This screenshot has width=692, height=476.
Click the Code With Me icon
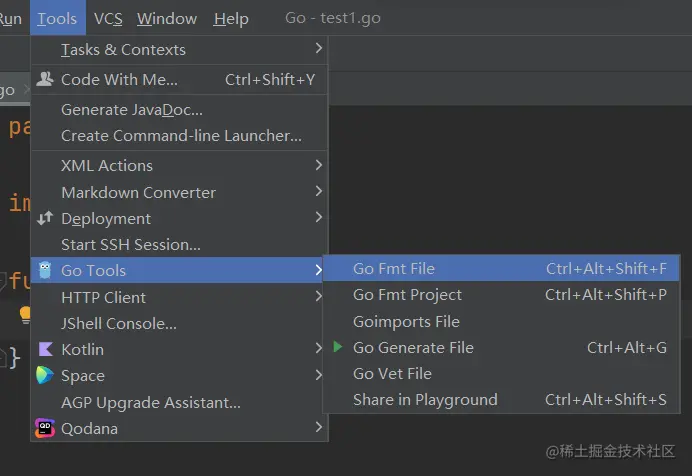click(x=45, y=79)
